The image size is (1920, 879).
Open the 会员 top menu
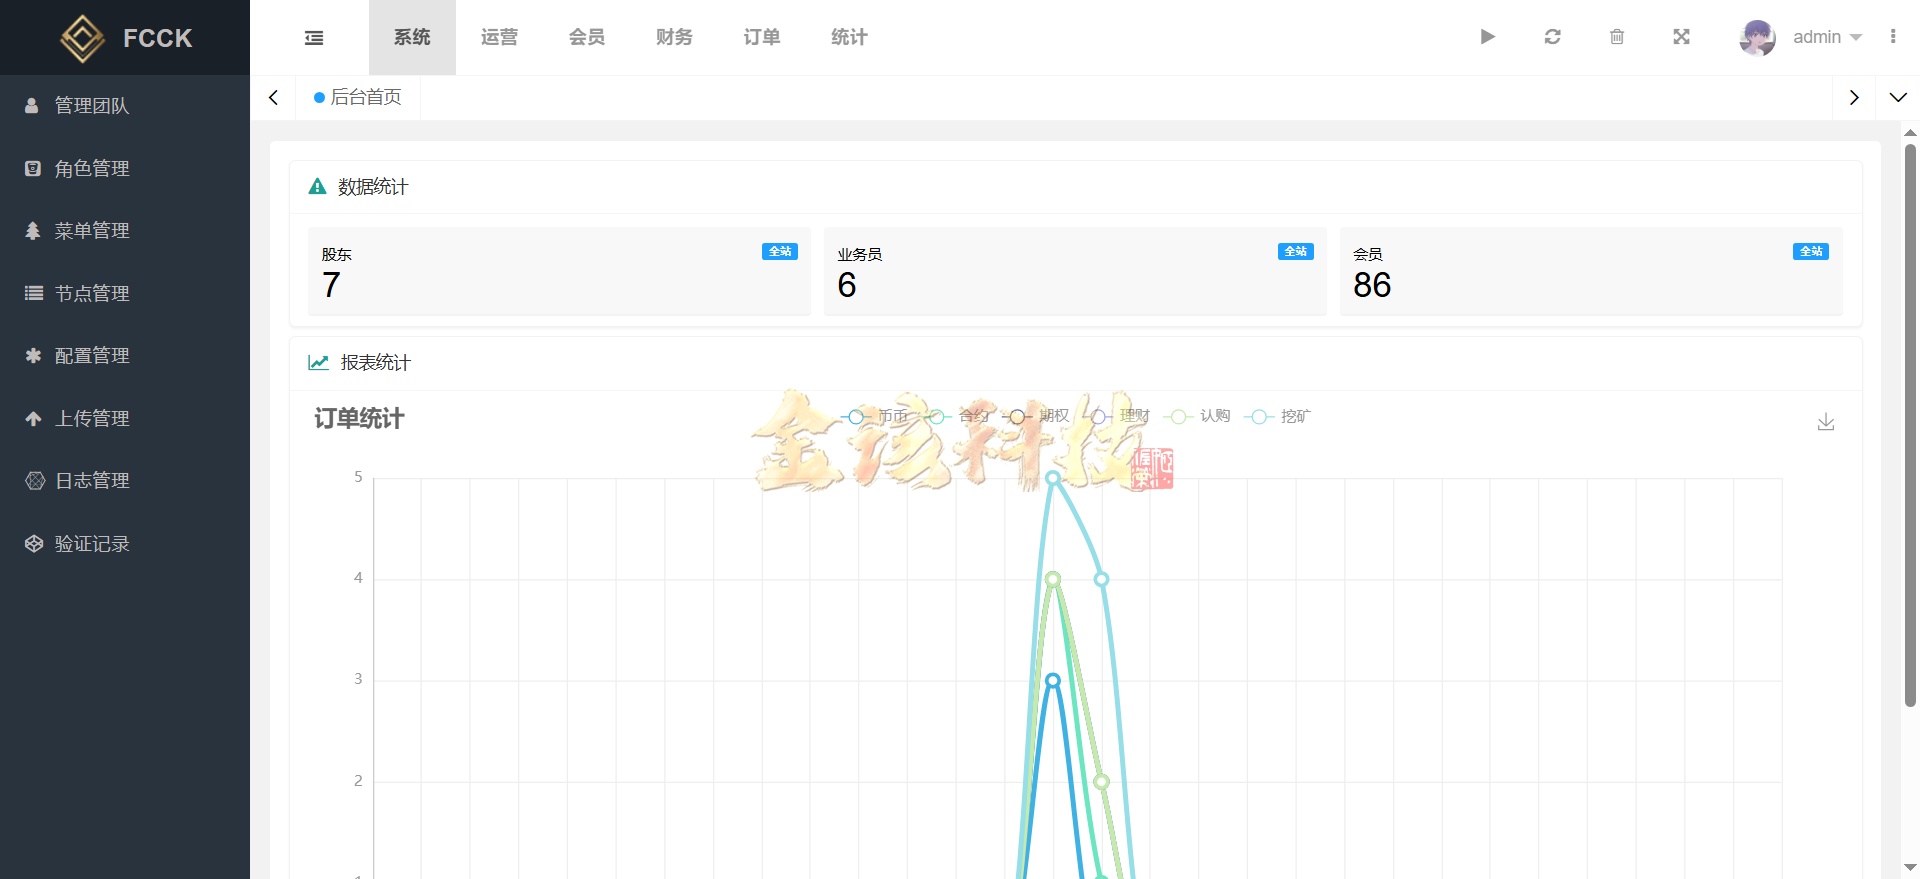coord(587,37)
